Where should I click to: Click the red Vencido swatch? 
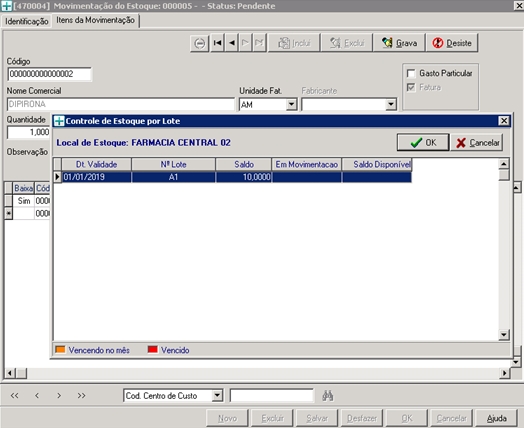click(x=153, y=350)
